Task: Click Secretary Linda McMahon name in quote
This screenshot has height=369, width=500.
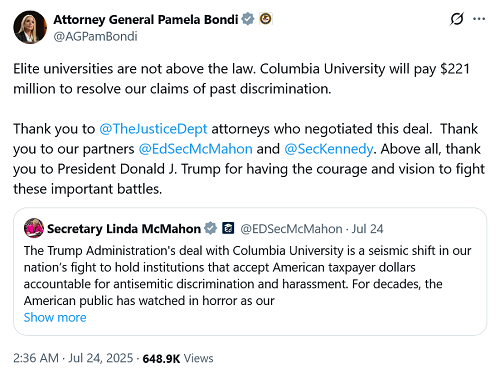Action: click(x=124, y=229)
